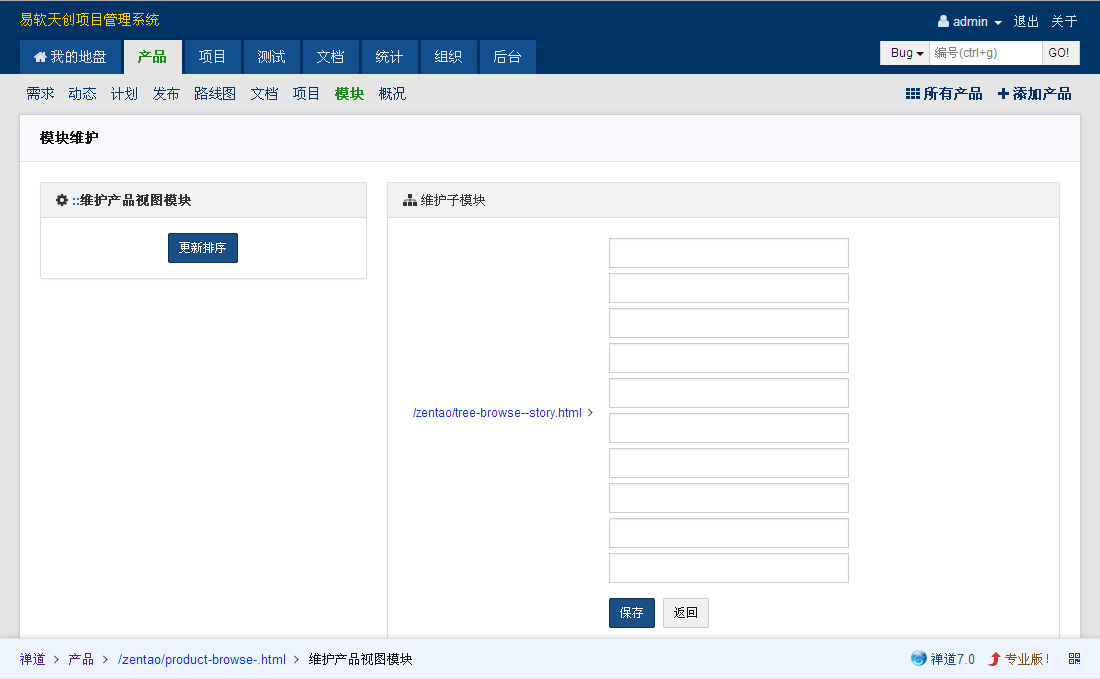Open /zentao/product-browse-.html breadcrumb link
Image resolution: width=1100 pixels, height=679 pixels.
(x=202, y=659)
